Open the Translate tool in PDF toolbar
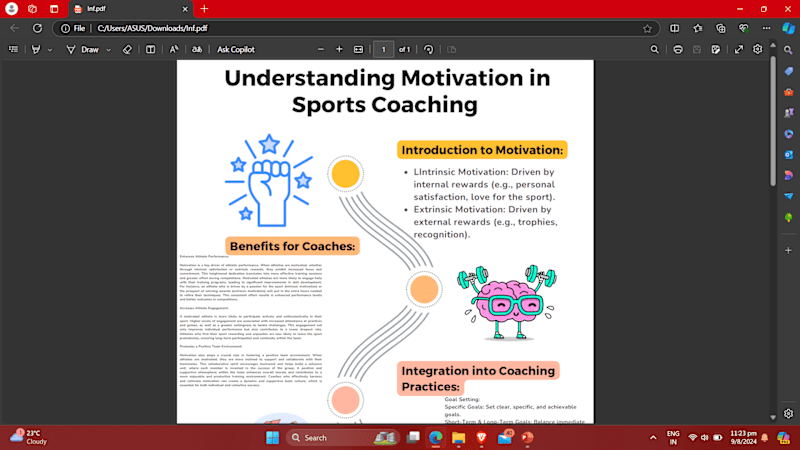Screen dimensions: 800x450 196,49
